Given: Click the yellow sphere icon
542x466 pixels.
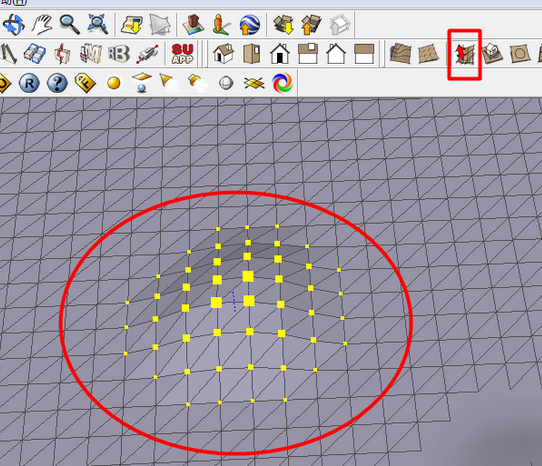Looking at the screenshot, I should 114,83.
